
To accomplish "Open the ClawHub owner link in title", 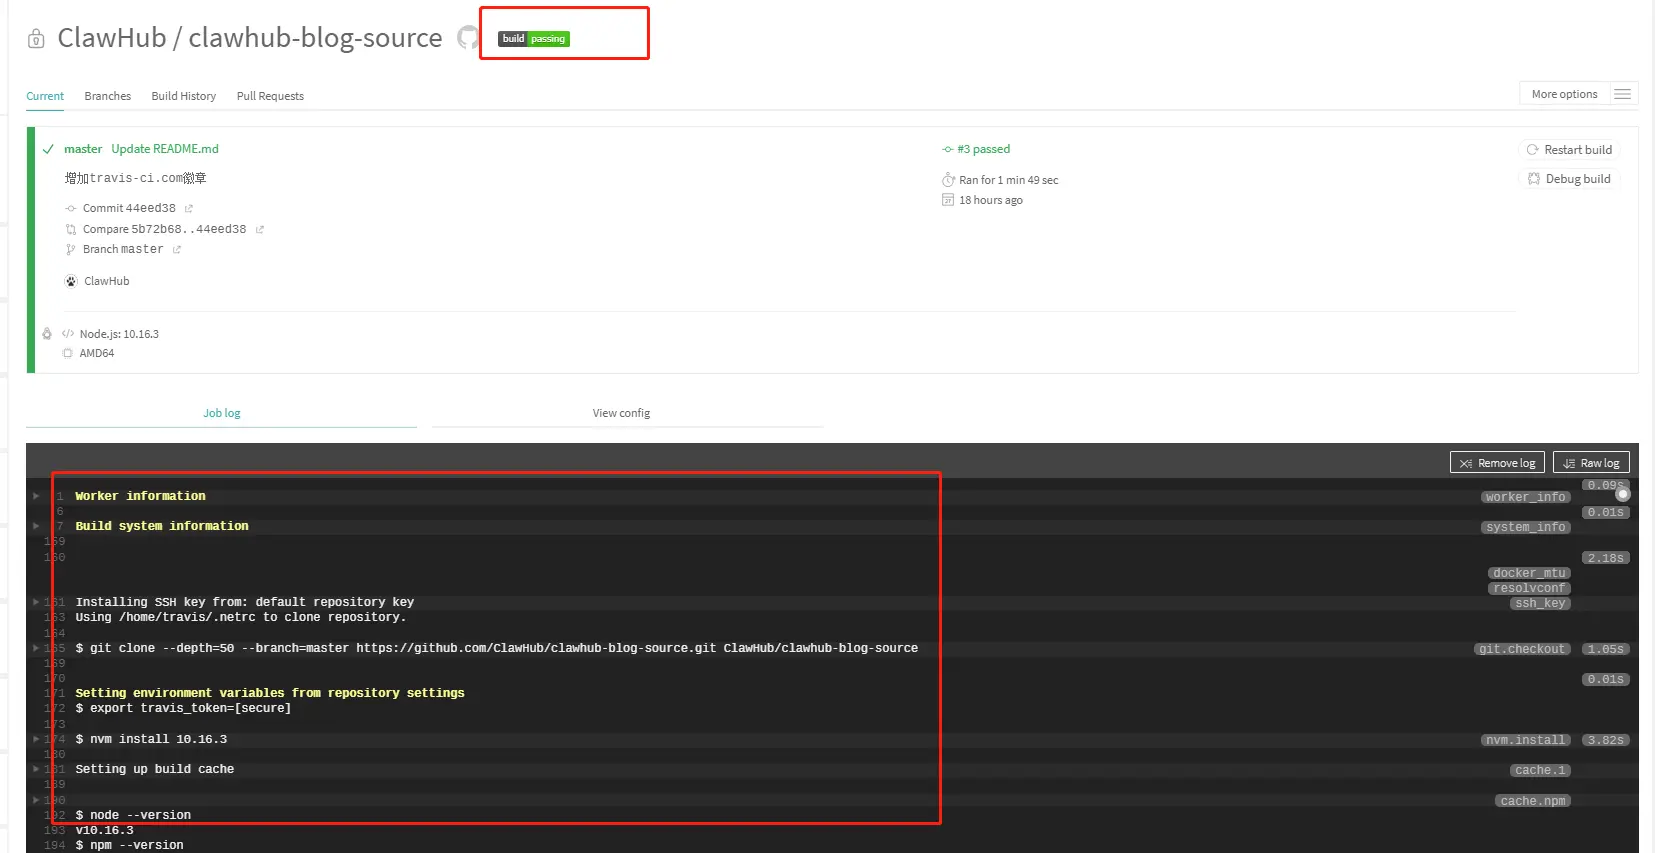I will (x=112, y=38).
